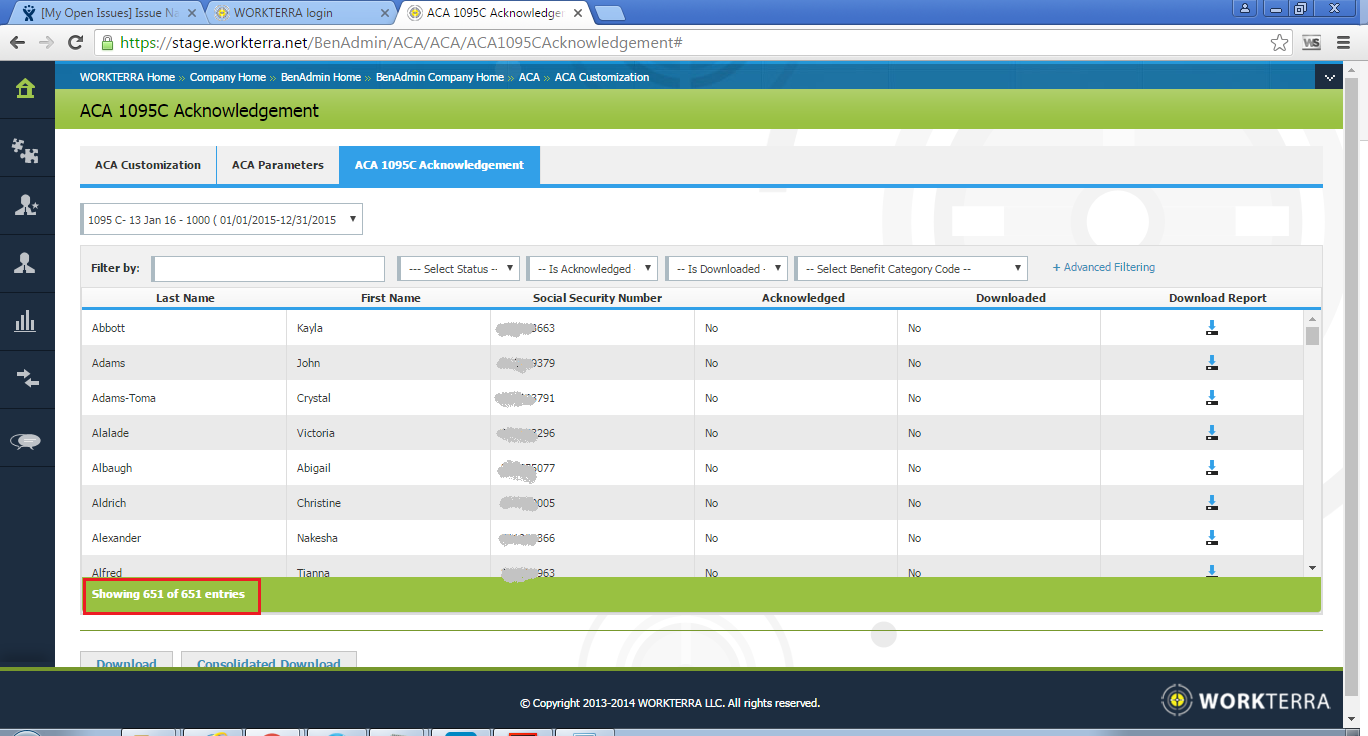Click the table scrollbar down arrow
This screenshot has height=736, width=1368.
[1312, 568]
